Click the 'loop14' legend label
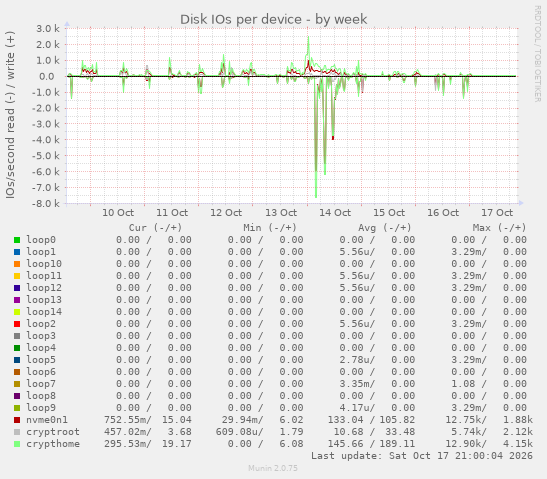This screenshot has height=479, width=547. [44, 312]
